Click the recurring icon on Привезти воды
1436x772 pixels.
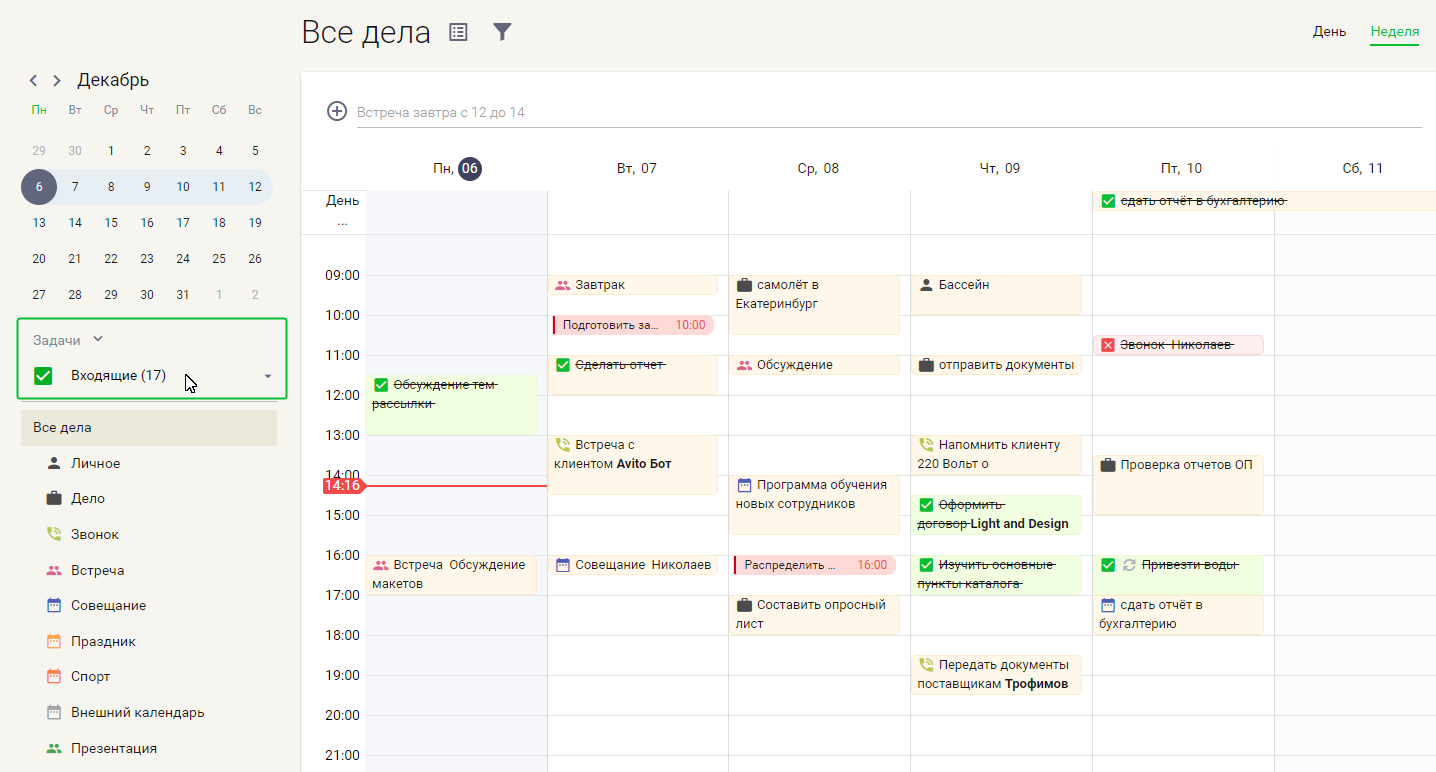(1130, 565)
